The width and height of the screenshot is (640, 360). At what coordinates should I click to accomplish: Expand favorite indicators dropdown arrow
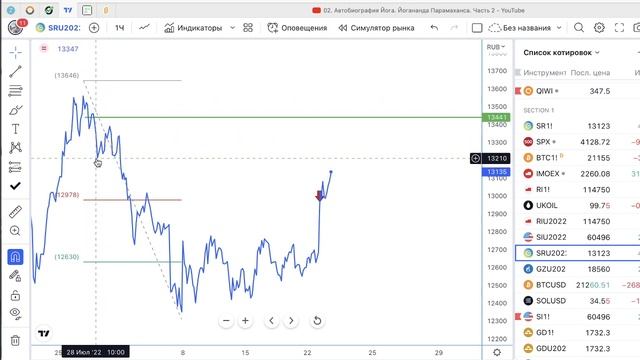tap(233, 28)
